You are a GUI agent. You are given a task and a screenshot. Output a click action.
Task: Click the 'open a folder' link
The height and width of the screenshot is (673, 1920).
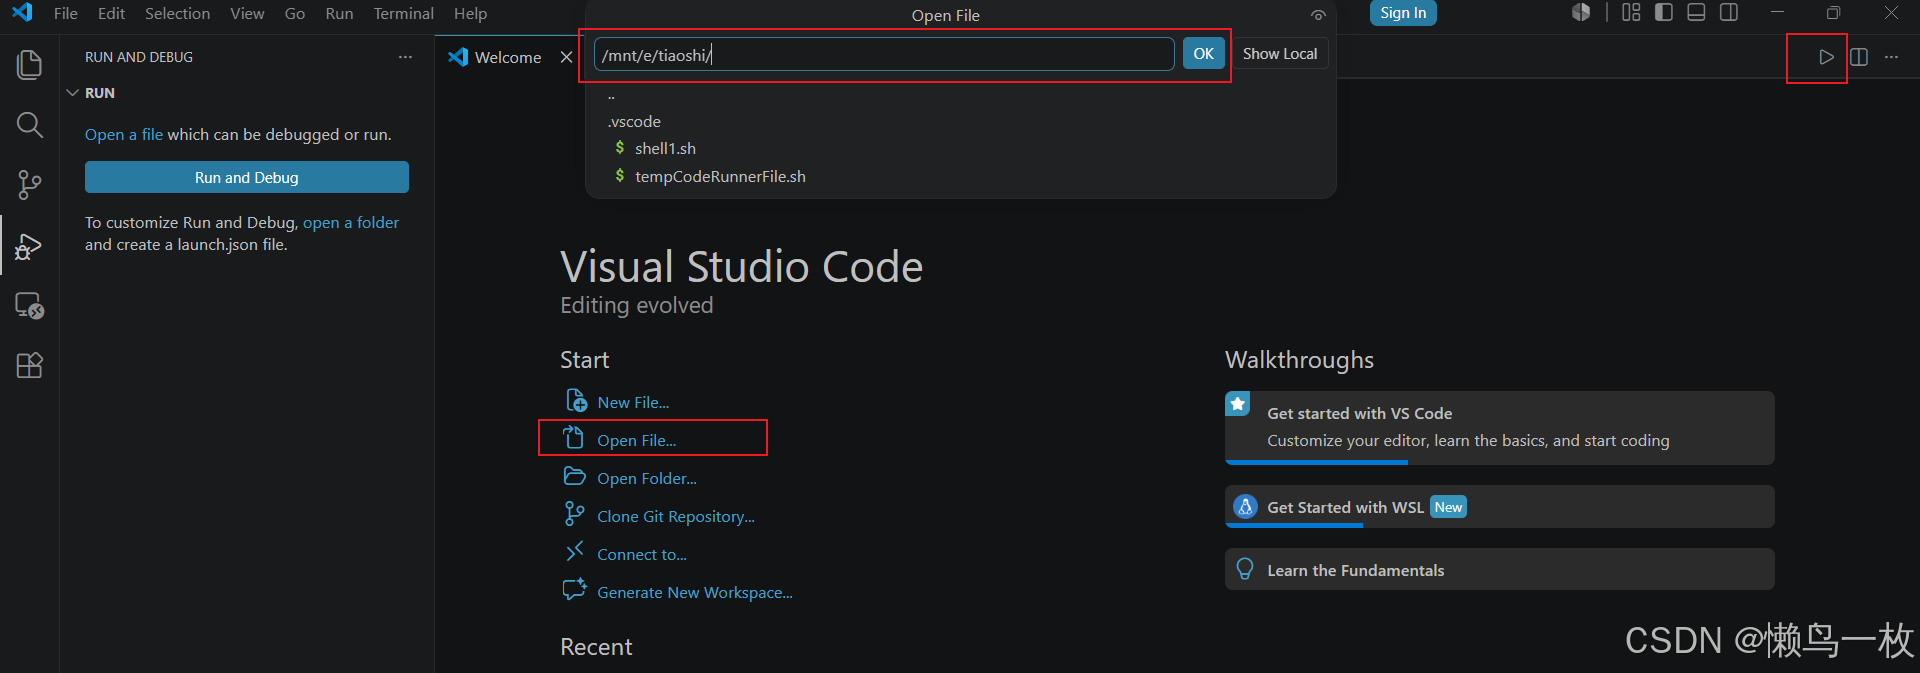pos(351,222)
